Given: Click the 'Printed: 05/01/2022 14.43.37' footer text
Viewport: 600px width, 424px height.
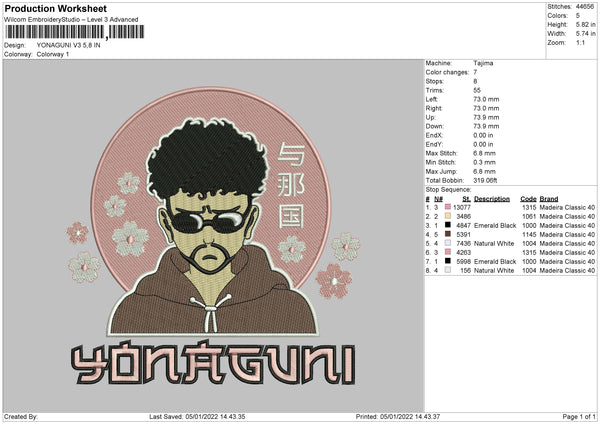Looking at the screenshot, I should click(398, 417).
